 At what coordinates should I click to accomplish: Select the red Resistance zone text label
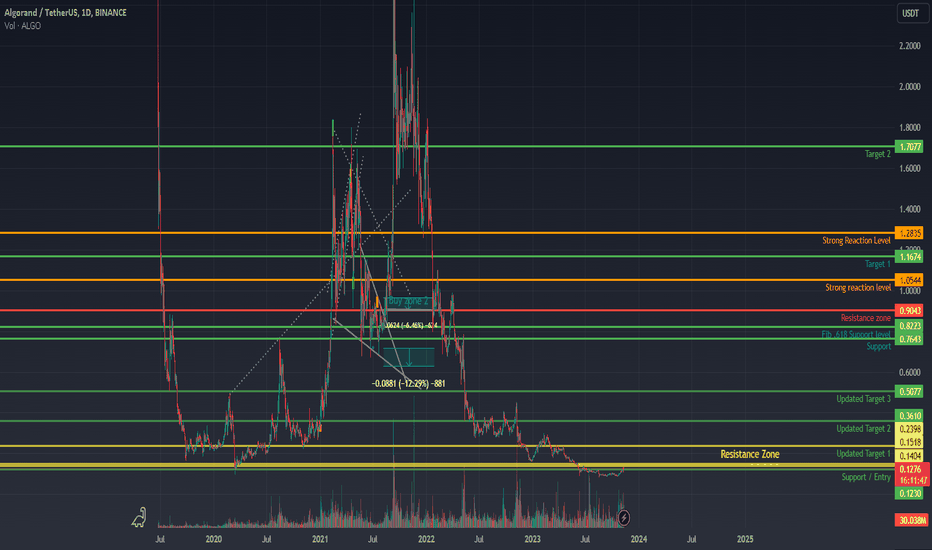tap(865, 318)
